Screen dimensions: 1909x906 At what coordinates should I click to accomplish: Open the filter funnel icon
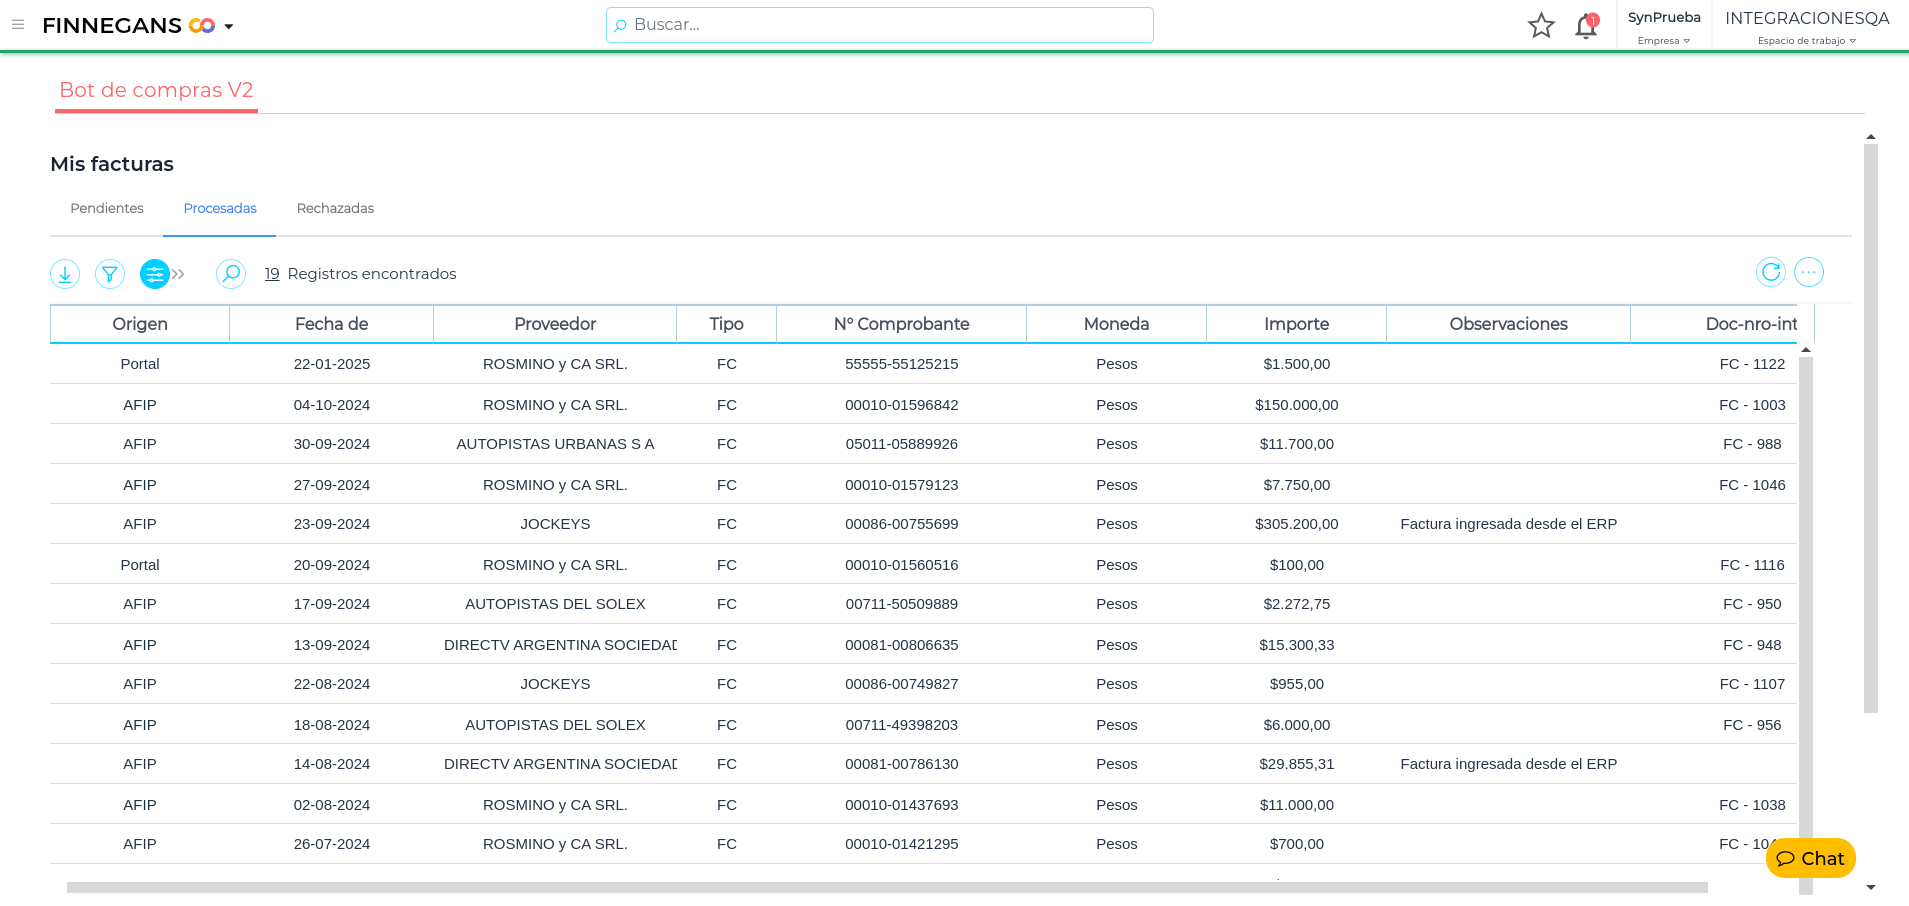pyautogui.click(x=110, y=274)
